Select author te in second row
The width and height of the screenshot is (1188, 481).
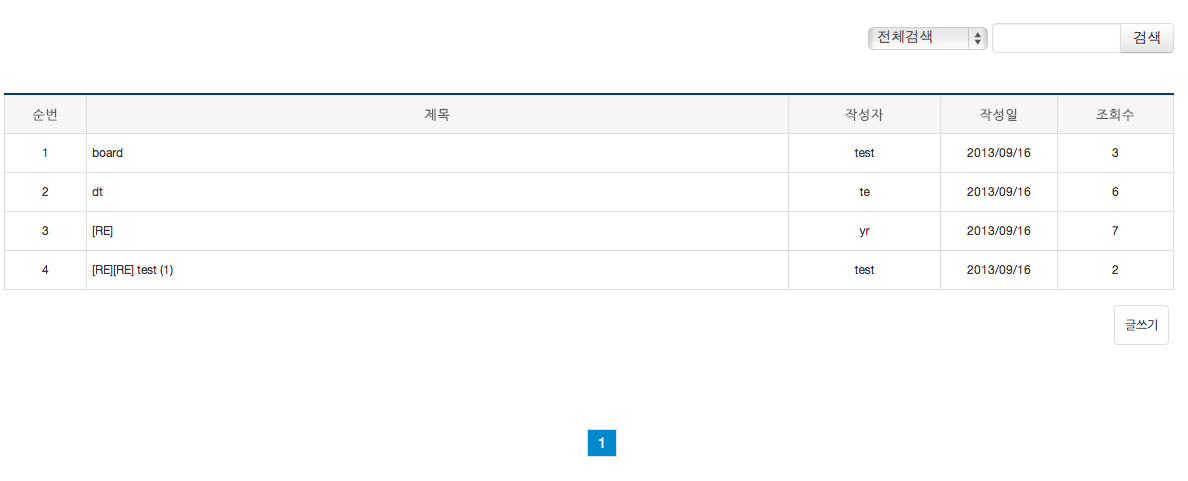click(864, 192)
